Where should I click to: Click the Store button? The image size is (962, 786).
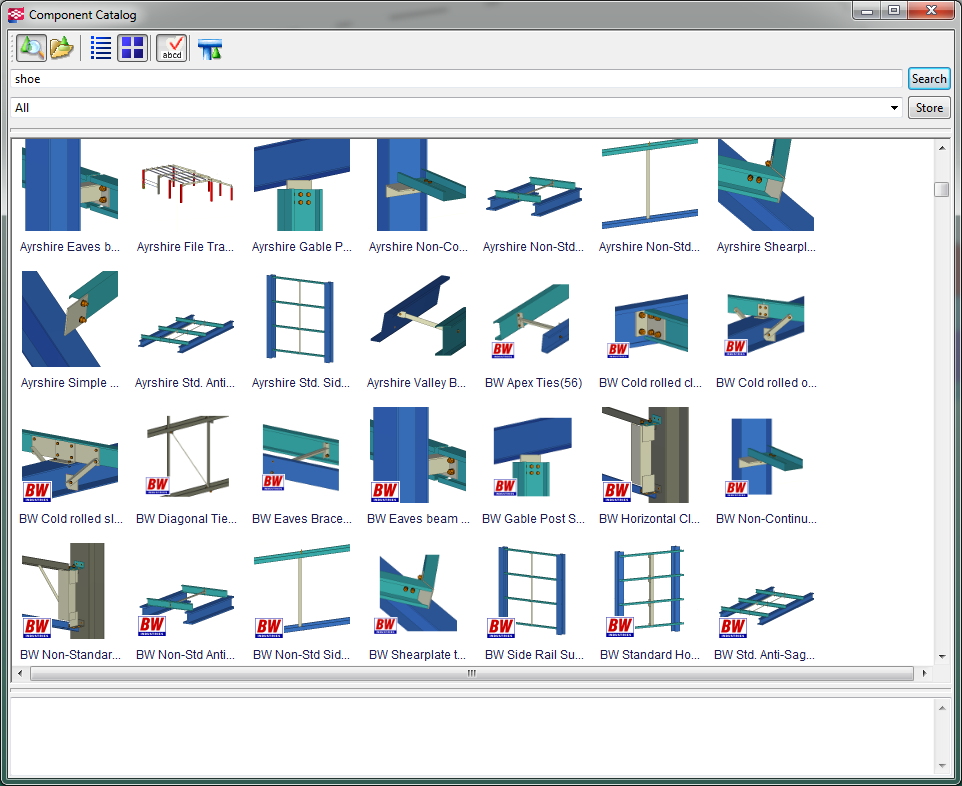coord(929,107)
